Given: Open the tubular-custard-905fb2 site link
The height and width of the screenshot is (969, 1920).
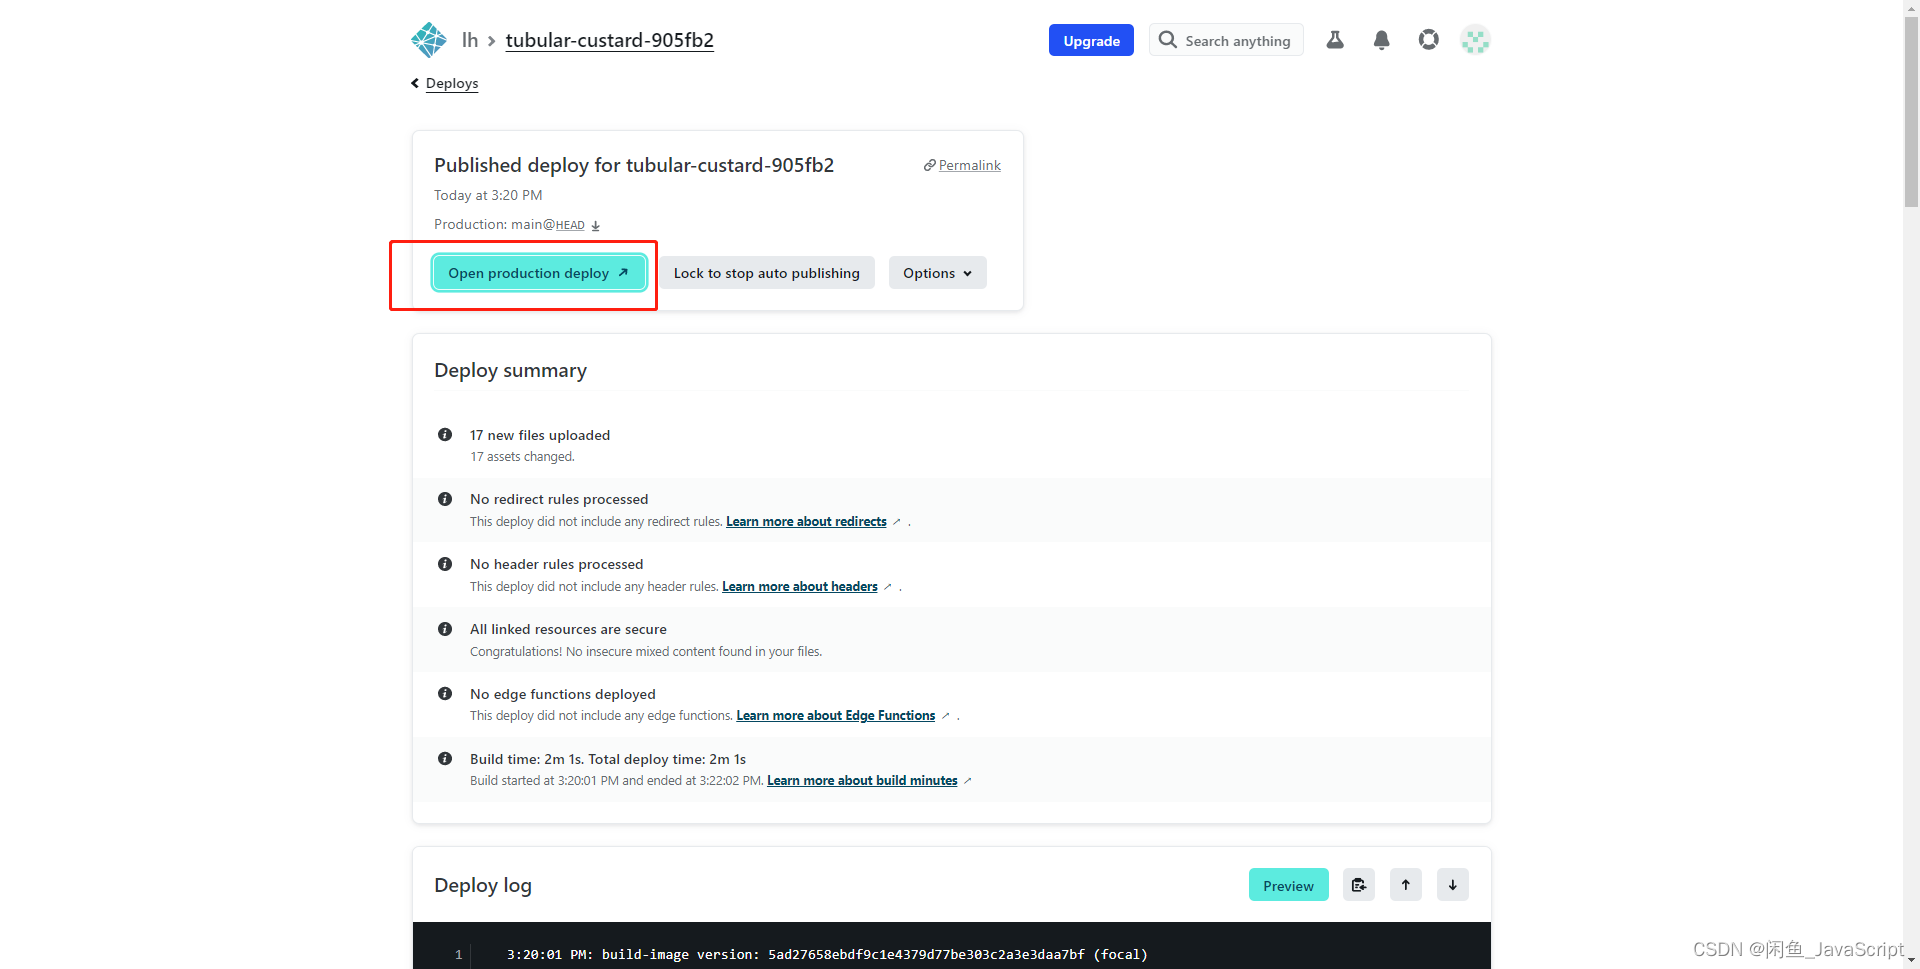Looking at the screenshot, I should pyautogui.click(x=610, y=40).
